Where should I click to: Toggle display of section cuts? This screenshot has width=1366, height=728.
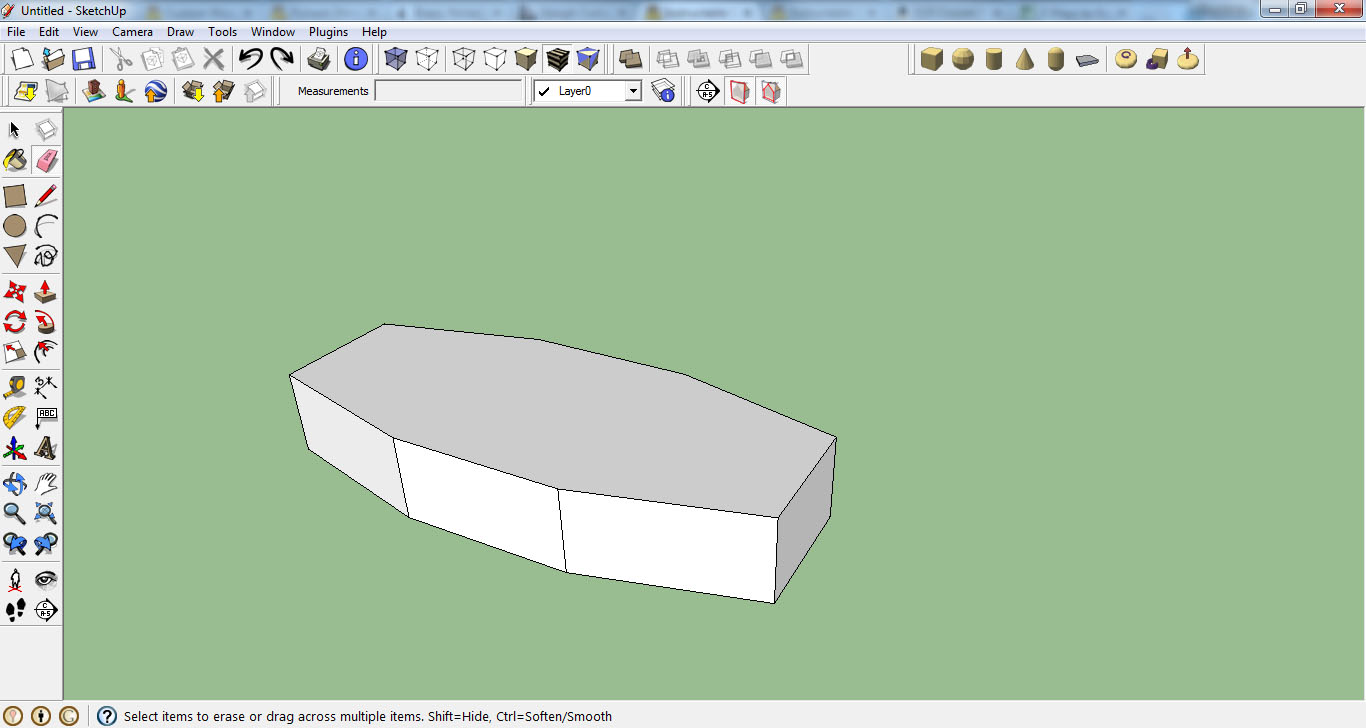tap(770, 92)
